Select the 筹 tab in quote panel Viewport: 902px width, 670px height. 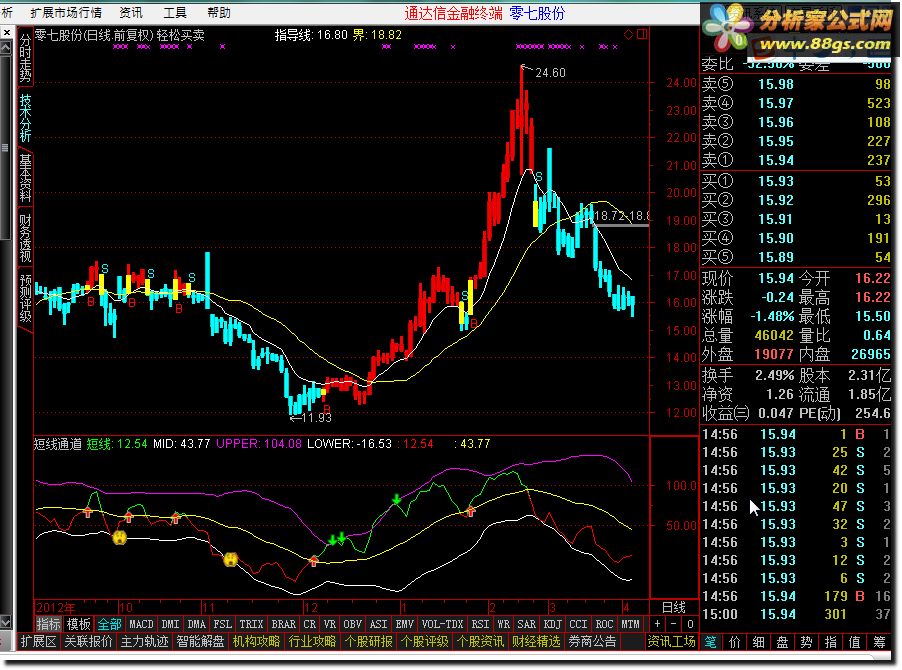[x=879, y=642]
